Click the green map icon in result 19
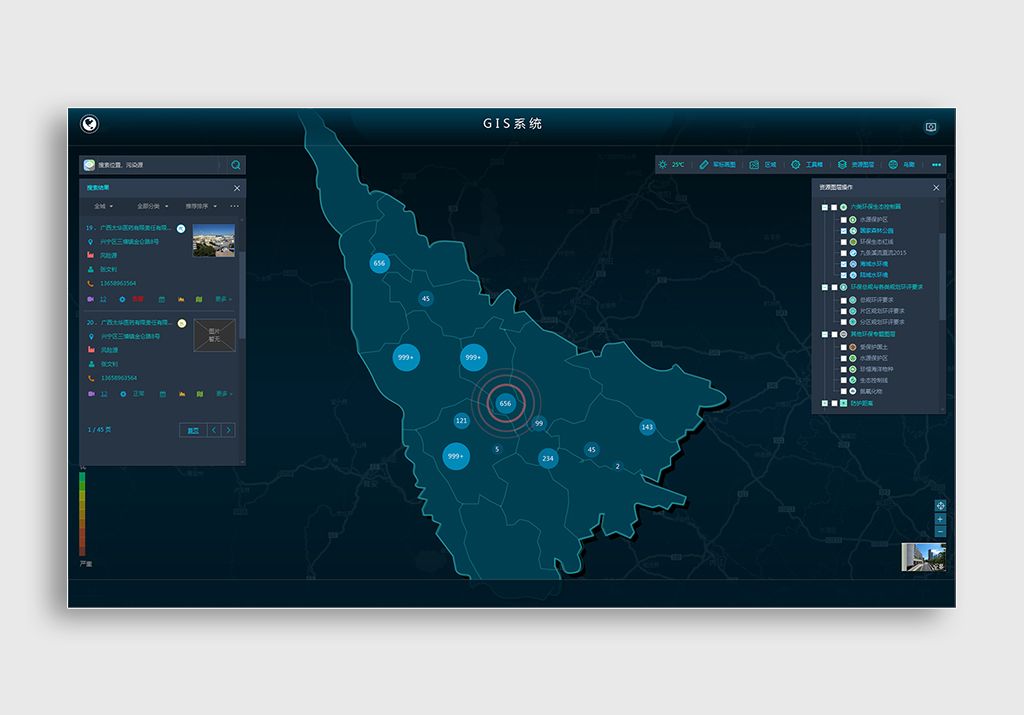 pos(199,299)
